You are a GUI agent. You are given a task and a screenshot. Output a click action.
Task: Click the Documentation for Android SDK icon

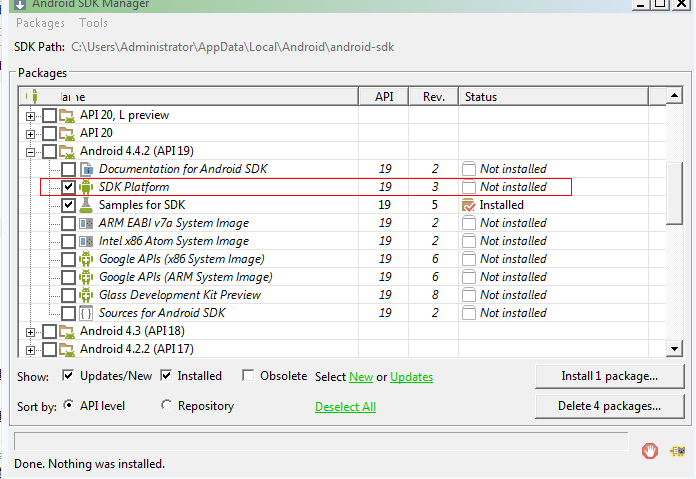point(86,169)
